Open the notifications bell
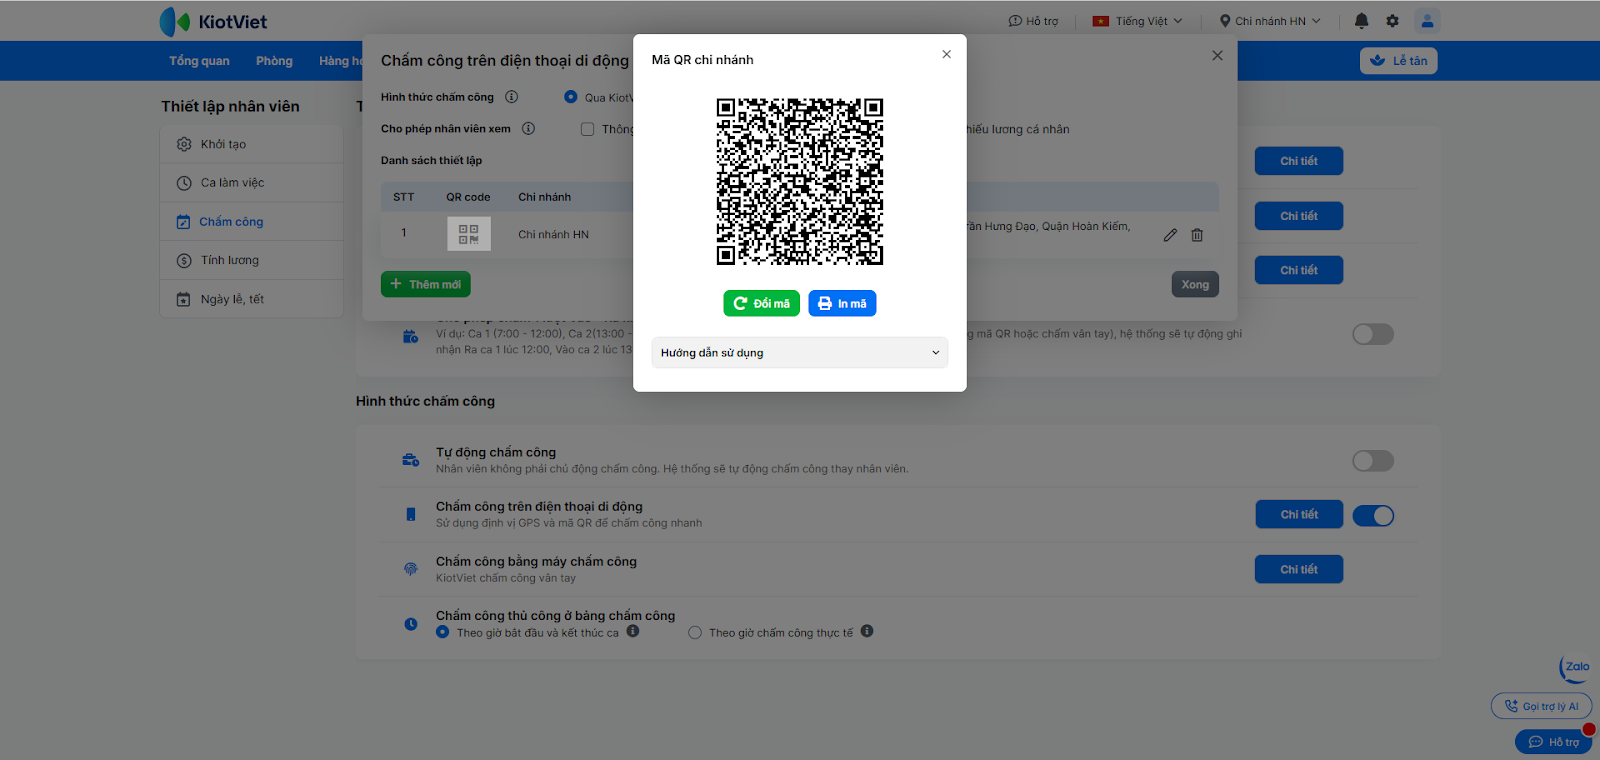This screenshot has width=1600, height=760. [x=1361, y=21]
